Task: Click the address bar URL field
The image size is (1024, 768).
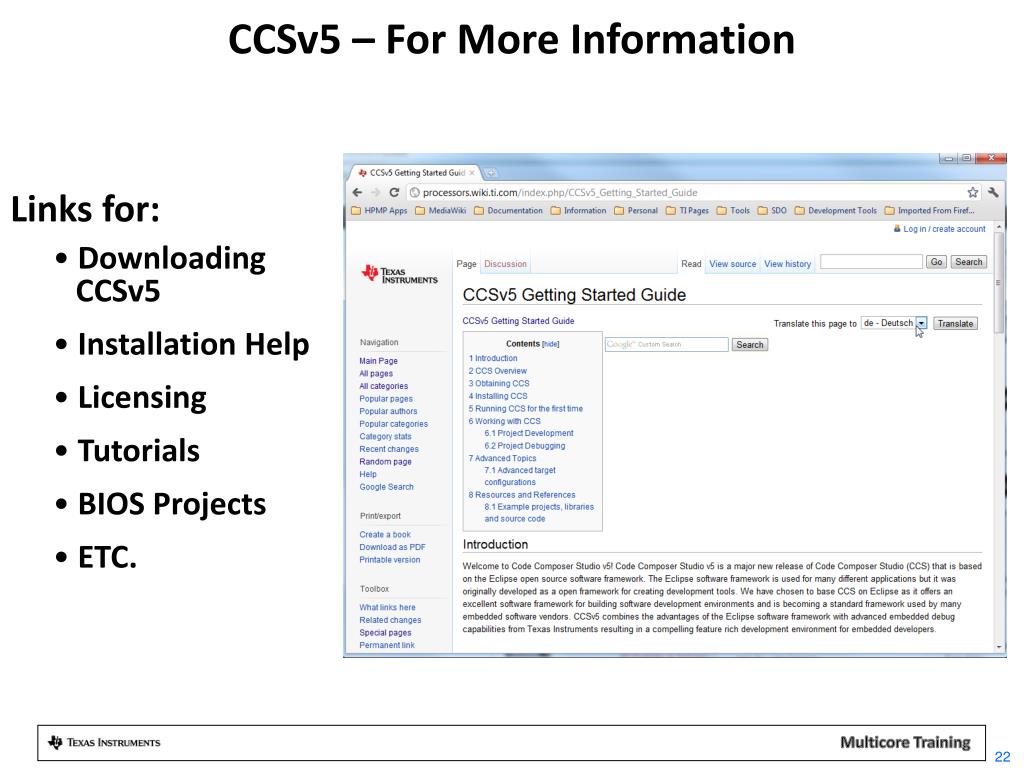Action: (x=686, y=193)
